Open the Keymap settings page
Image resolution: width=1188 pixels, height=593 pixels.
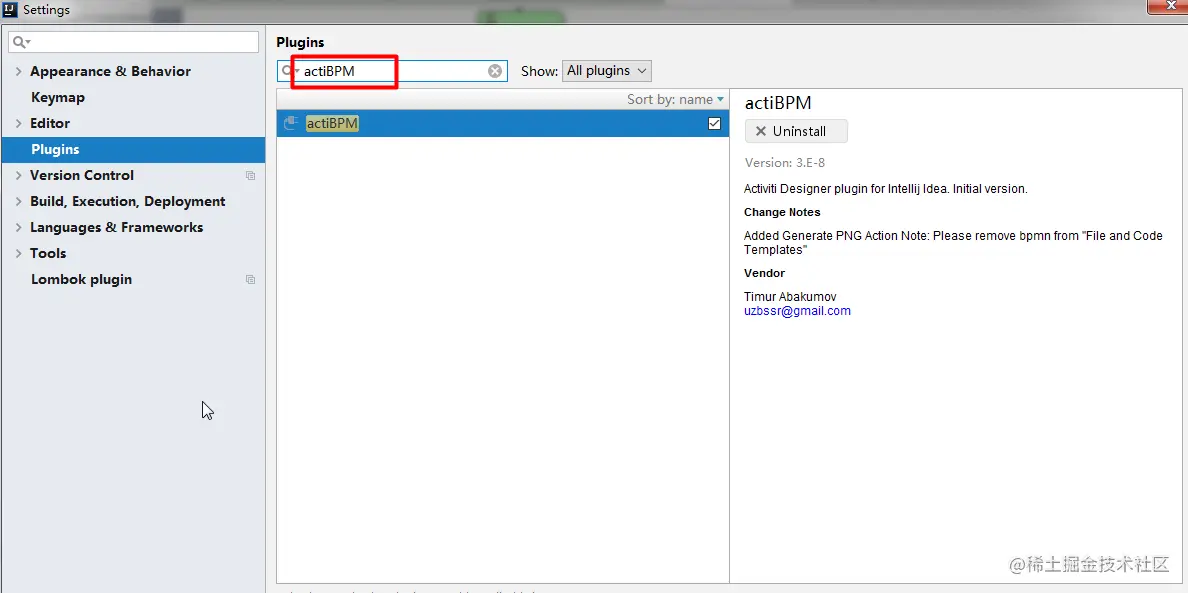58,98
